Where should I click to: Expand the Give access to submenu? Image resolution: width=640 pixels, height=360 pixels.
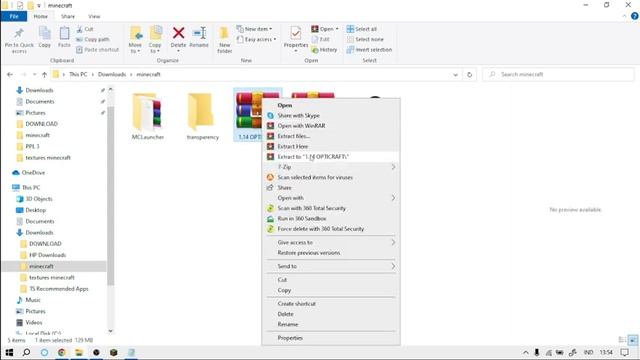tap(331, 242)
